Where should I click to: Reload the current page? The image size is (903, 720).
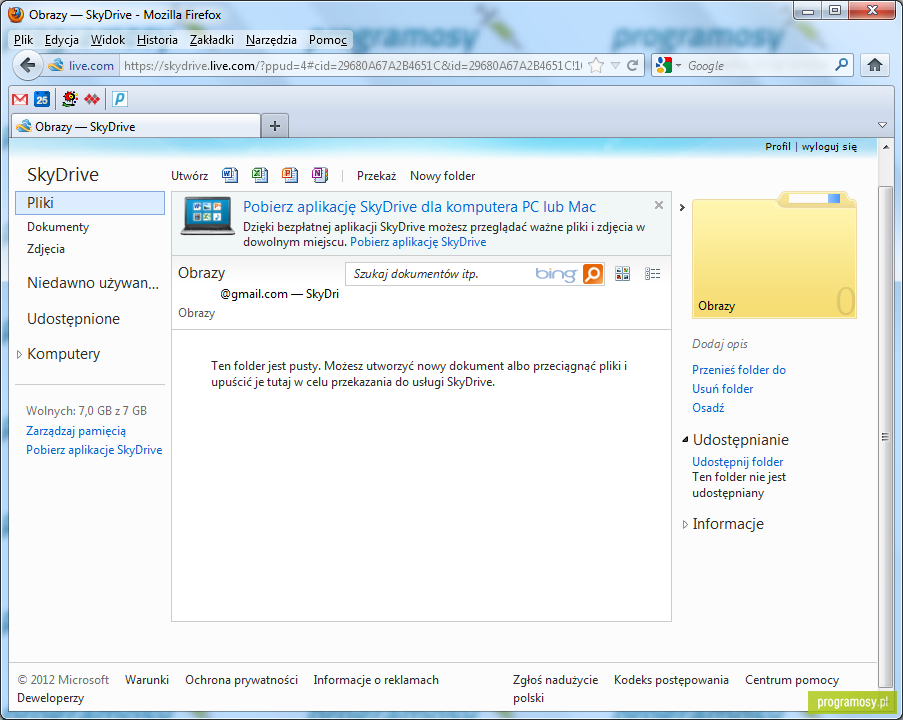[x=632, y=65]
